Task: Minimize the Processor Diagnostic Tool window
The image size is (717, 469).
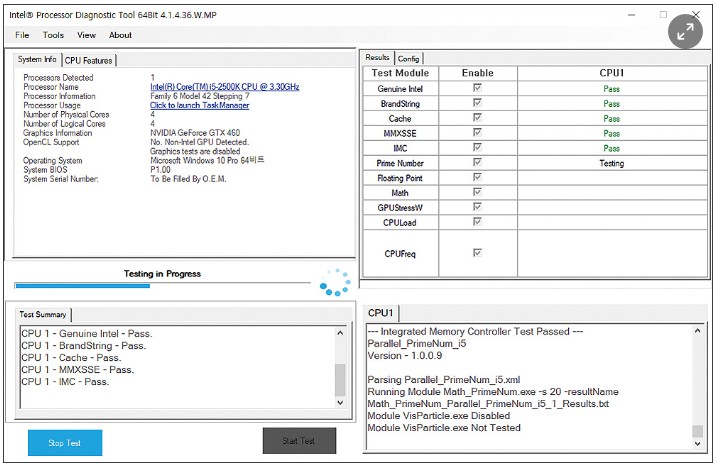Action: [x=631, y=15]
